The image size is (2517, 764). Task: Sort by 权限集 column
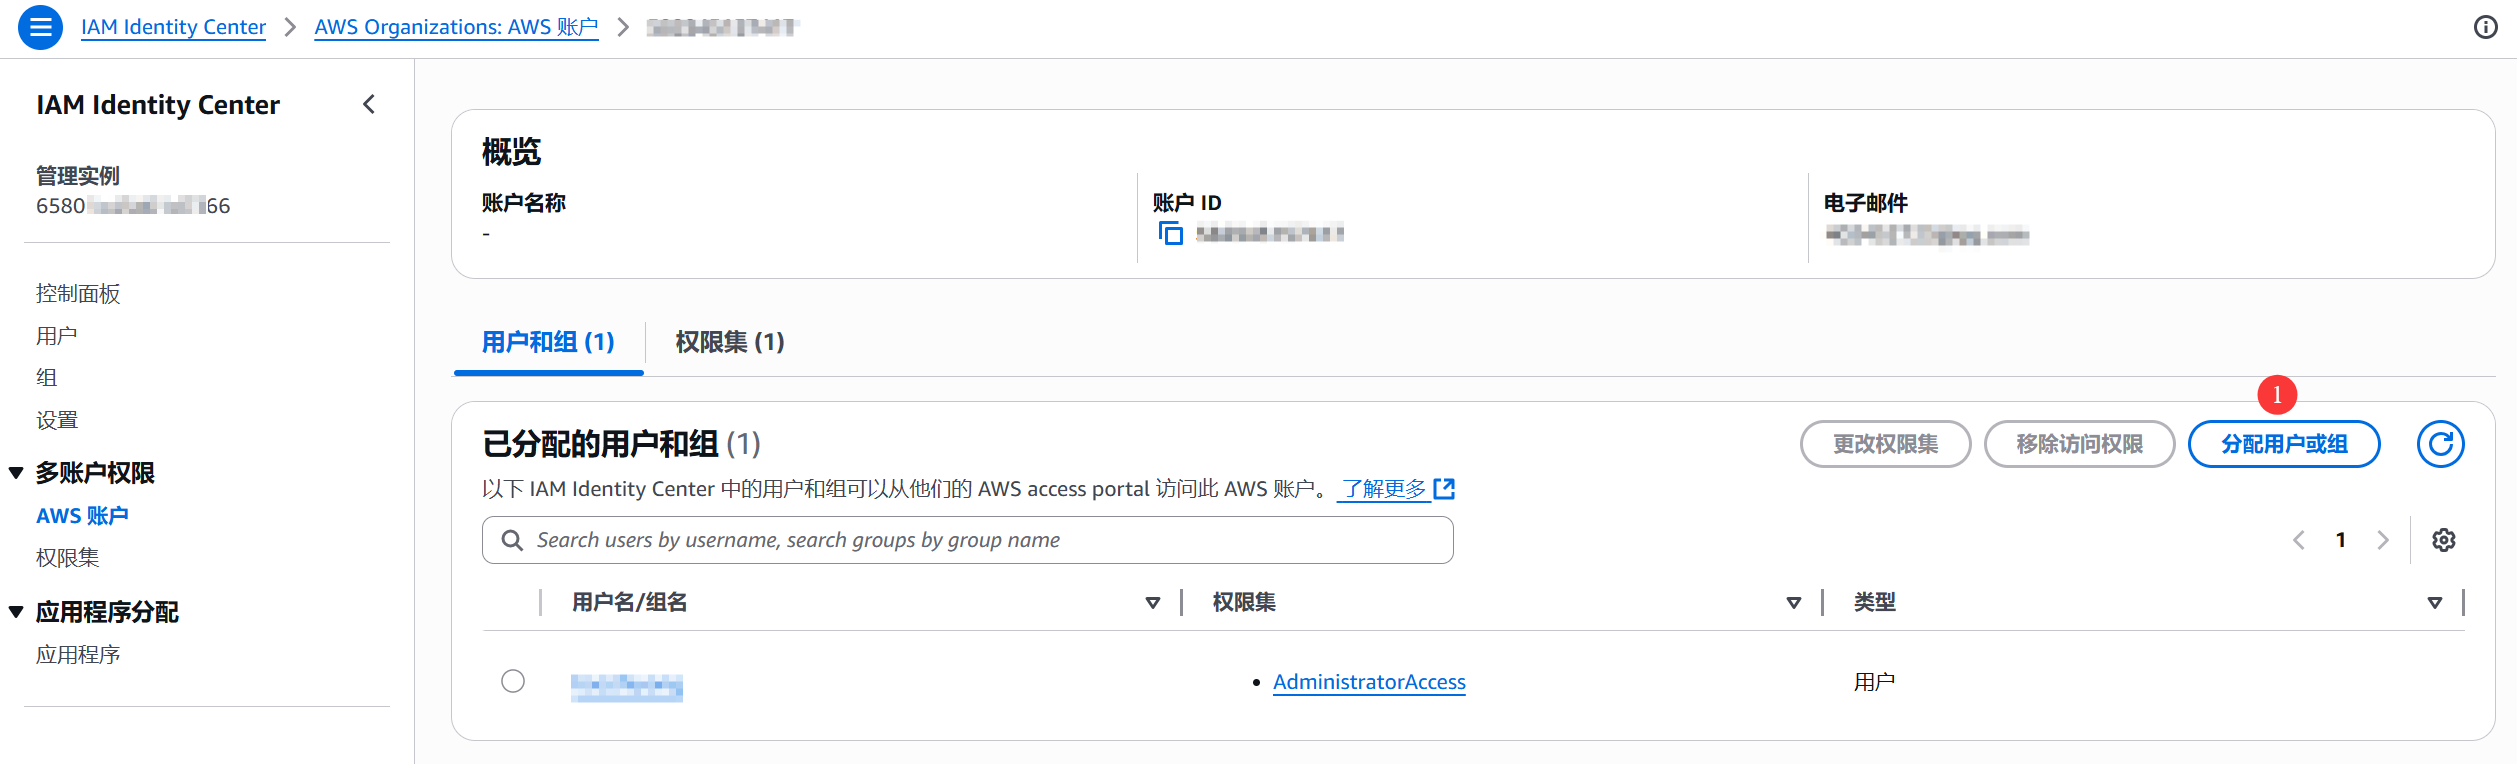1793,603
